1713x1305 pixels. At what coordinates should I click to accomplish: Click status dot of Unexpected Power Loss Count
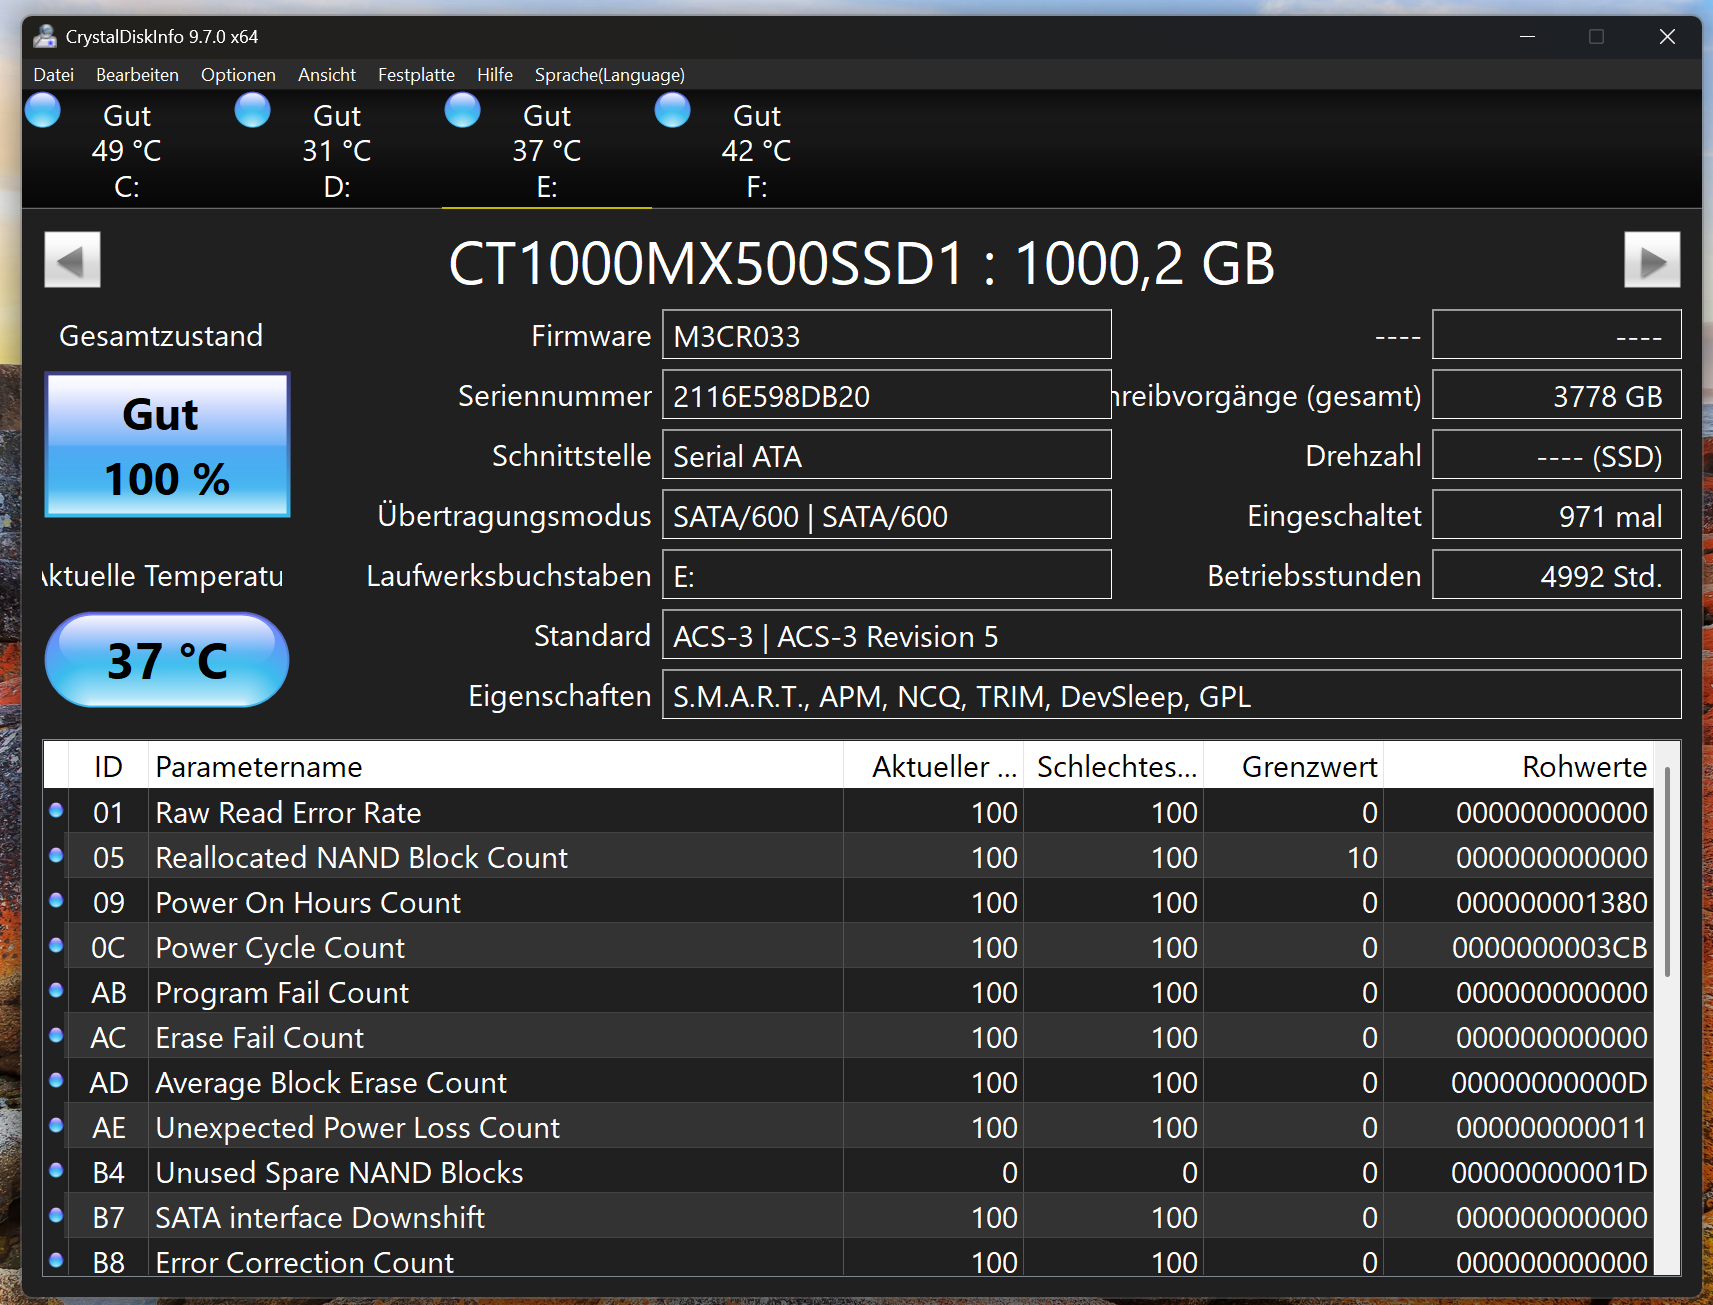click(56, 1125)
